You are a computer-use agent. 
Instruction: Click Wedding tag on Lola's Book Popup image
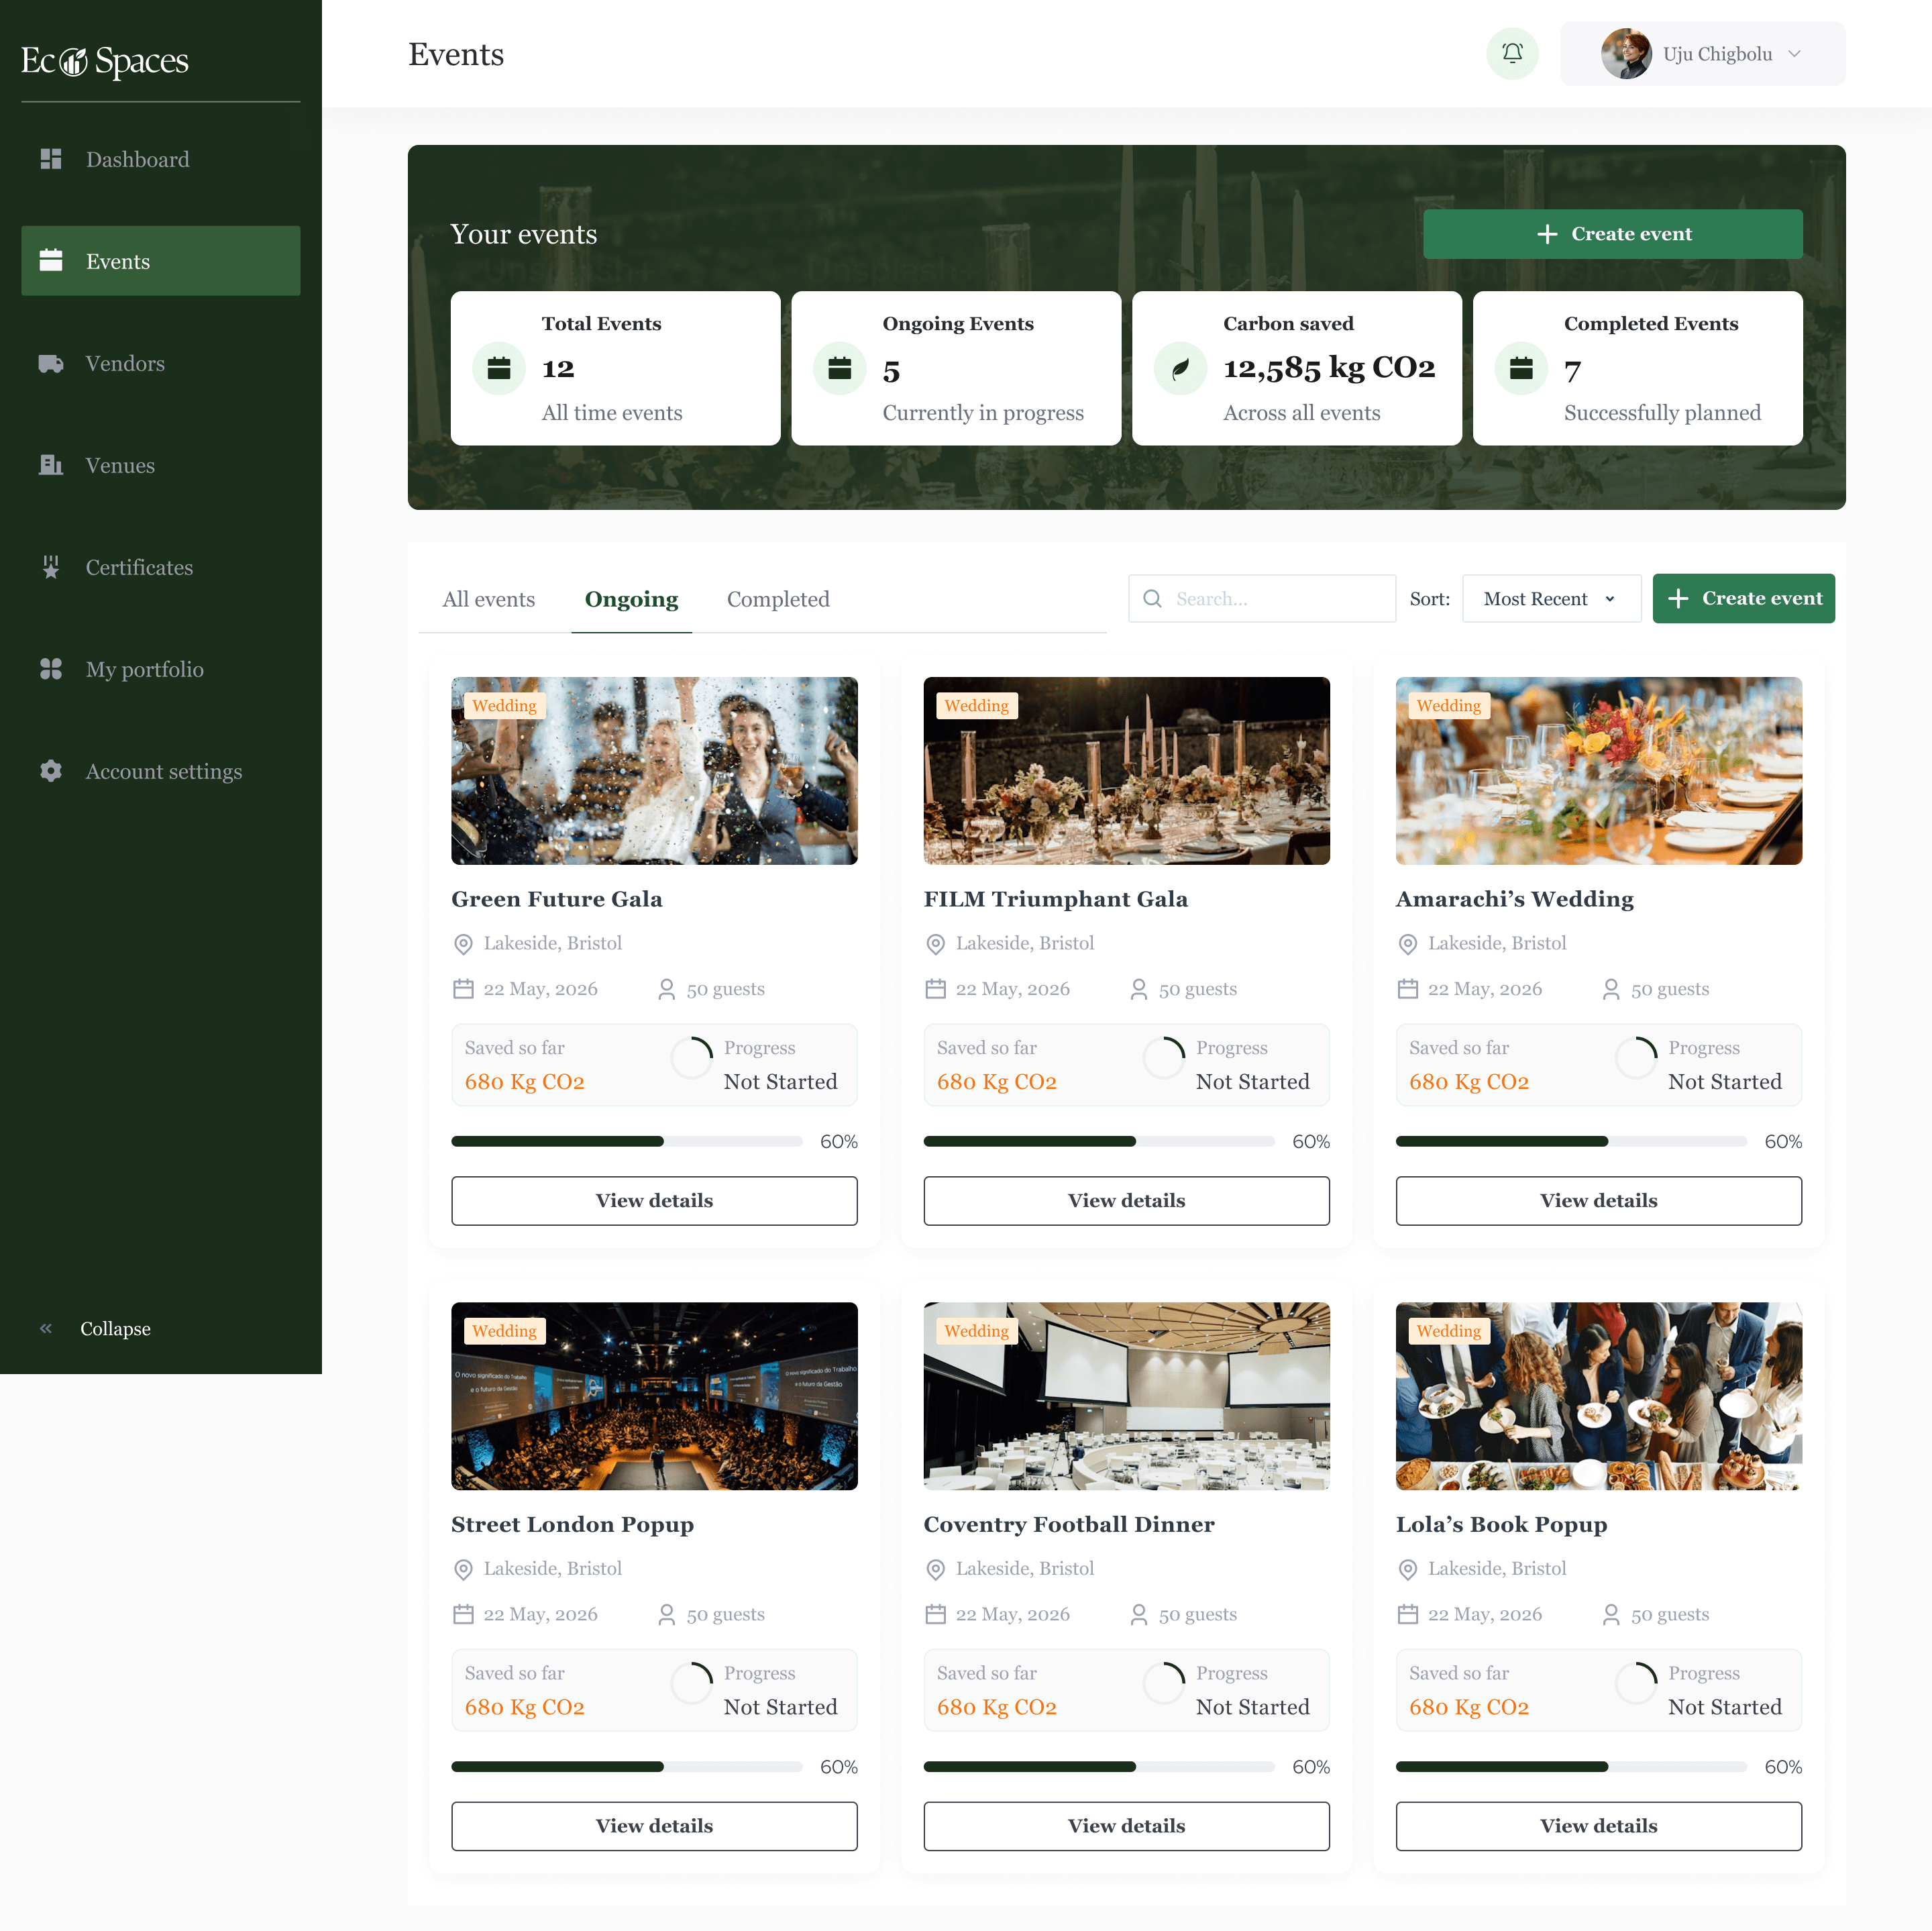(x=1449, y=1331)
